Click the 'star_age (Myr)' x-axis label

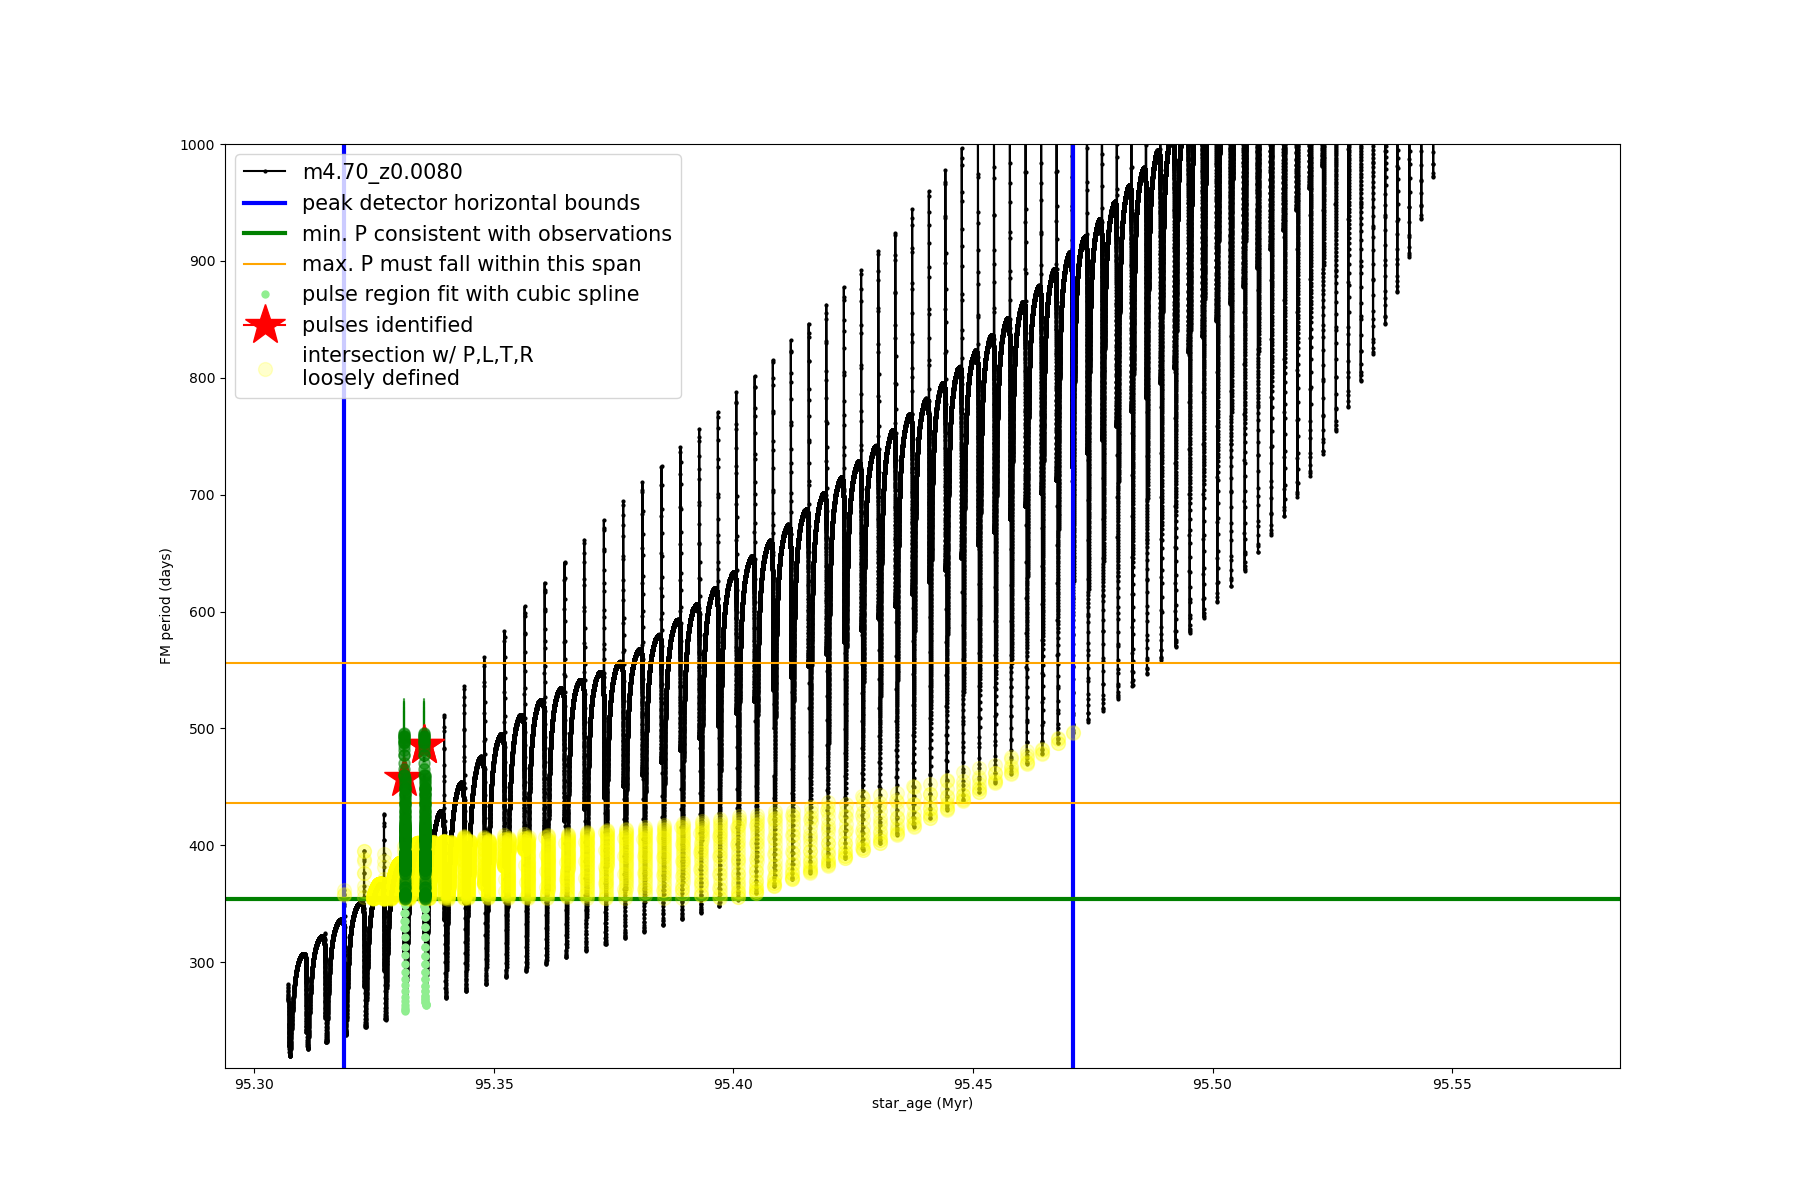[922, 1103]
